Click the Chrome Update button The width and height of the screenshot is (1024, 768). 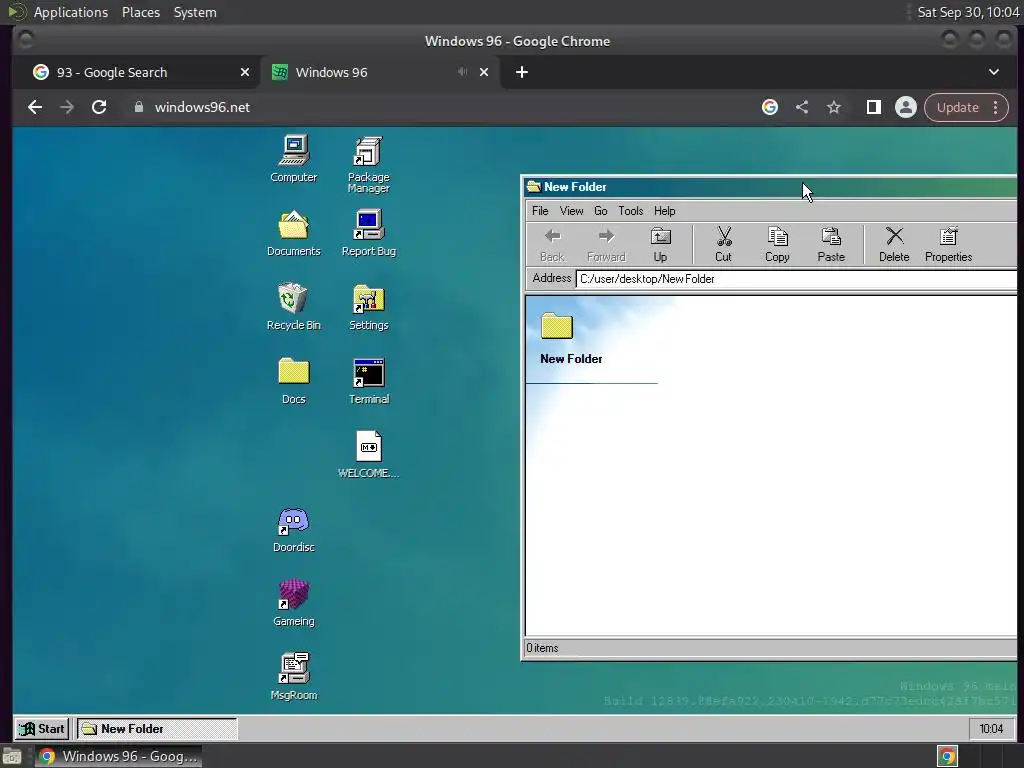957,107
